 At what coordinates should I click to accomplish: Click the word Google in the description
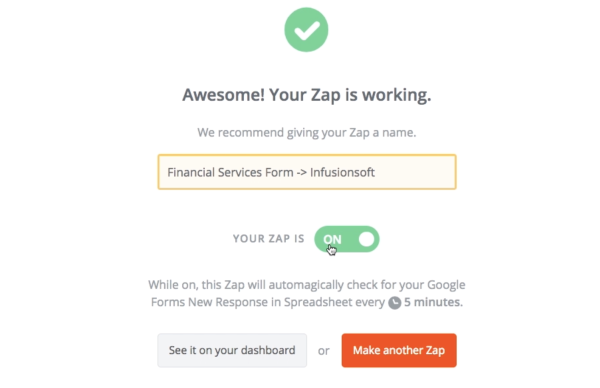pos(446,285)
